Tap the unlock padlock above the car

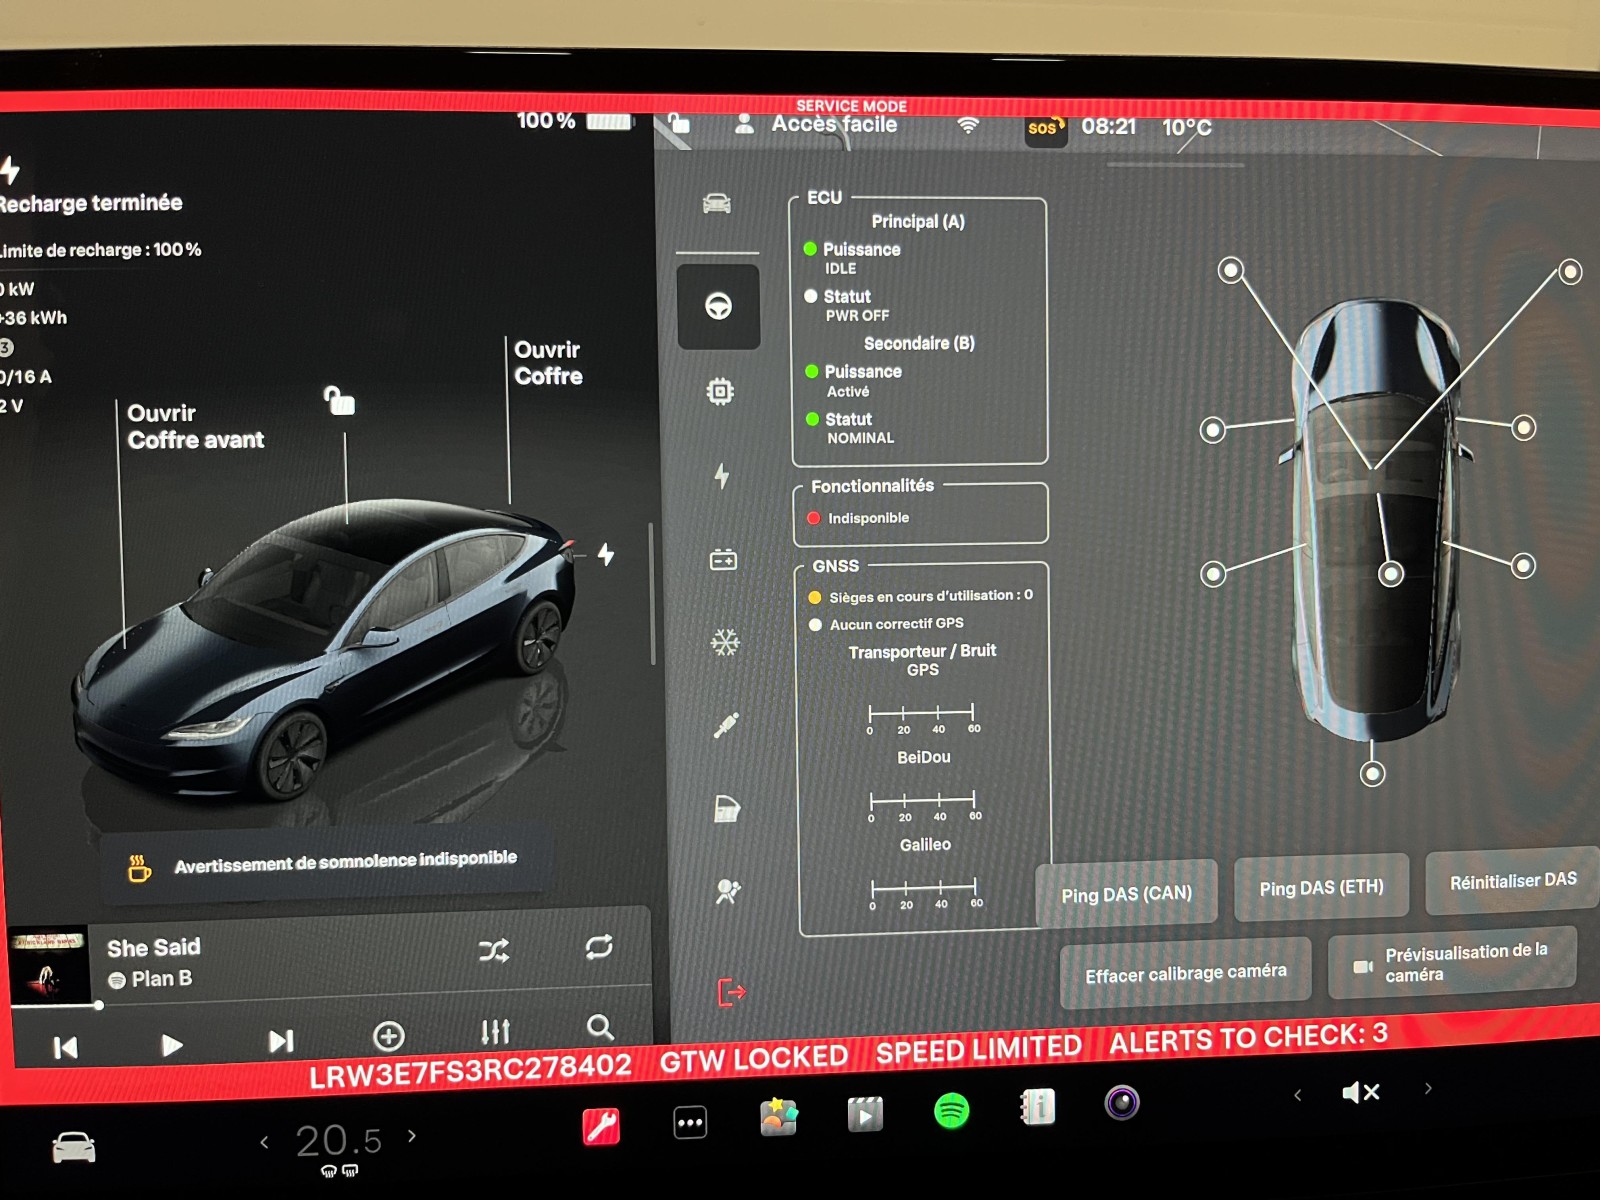(x=340, y=400)
